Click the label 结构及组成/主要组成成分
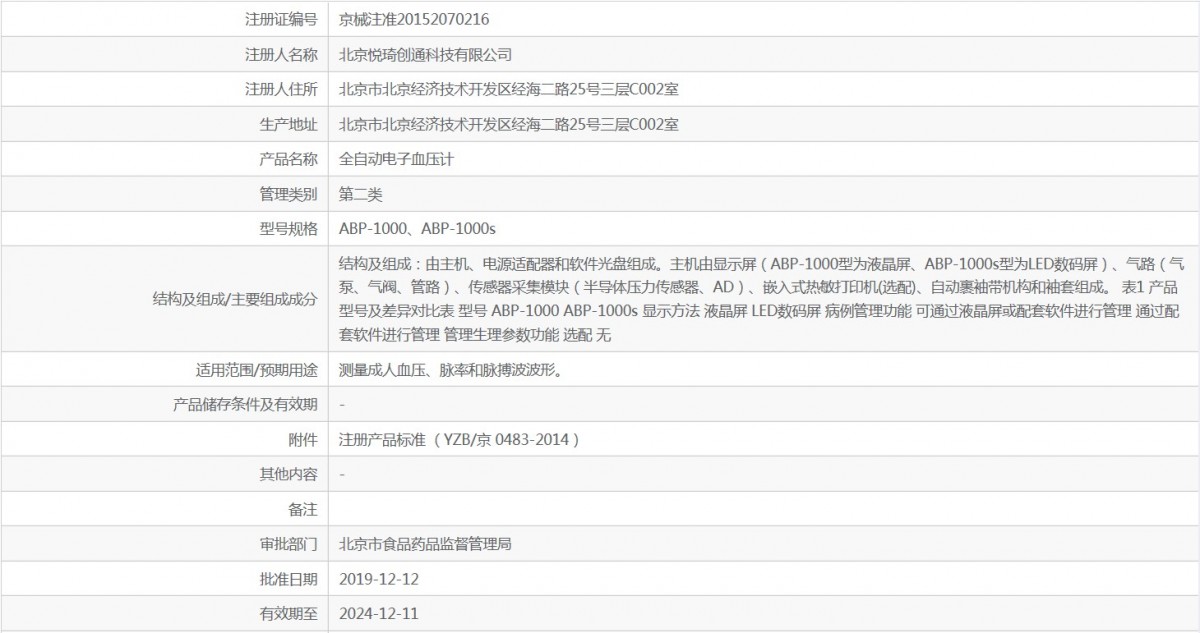Image resolution: width=1200 pixels, height=633 pixels. pos(235,299)
